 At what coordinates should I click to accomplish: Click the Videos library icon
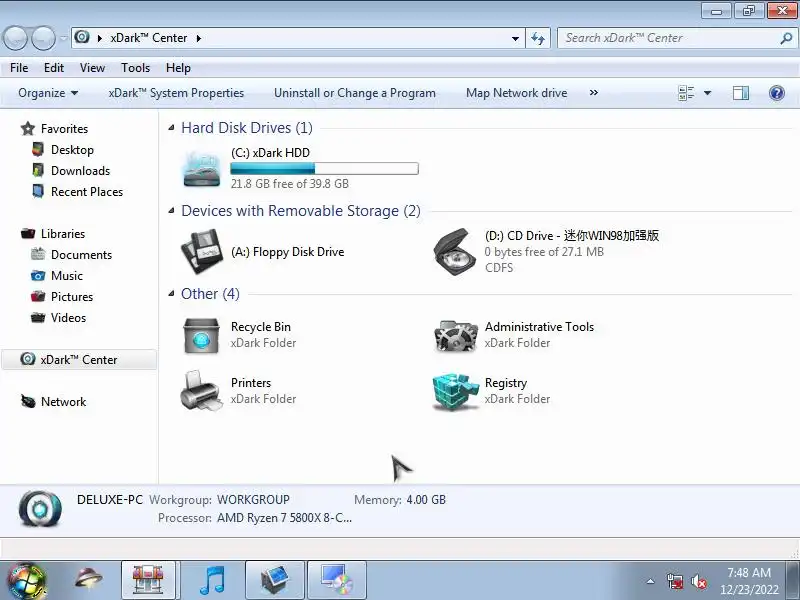pos(38,317)
